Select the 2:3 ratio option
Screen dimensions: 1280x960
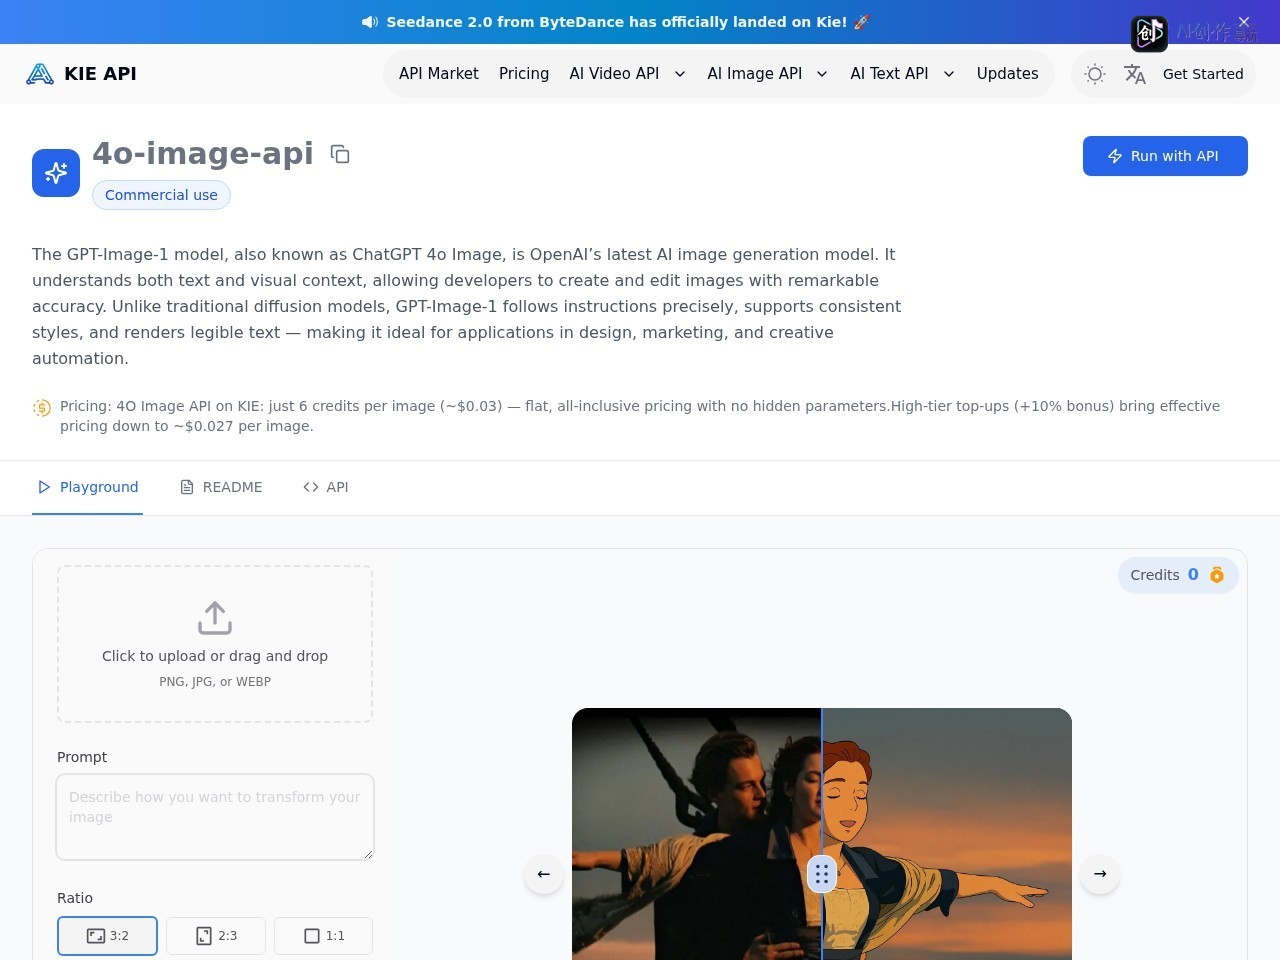click(216, 936)
